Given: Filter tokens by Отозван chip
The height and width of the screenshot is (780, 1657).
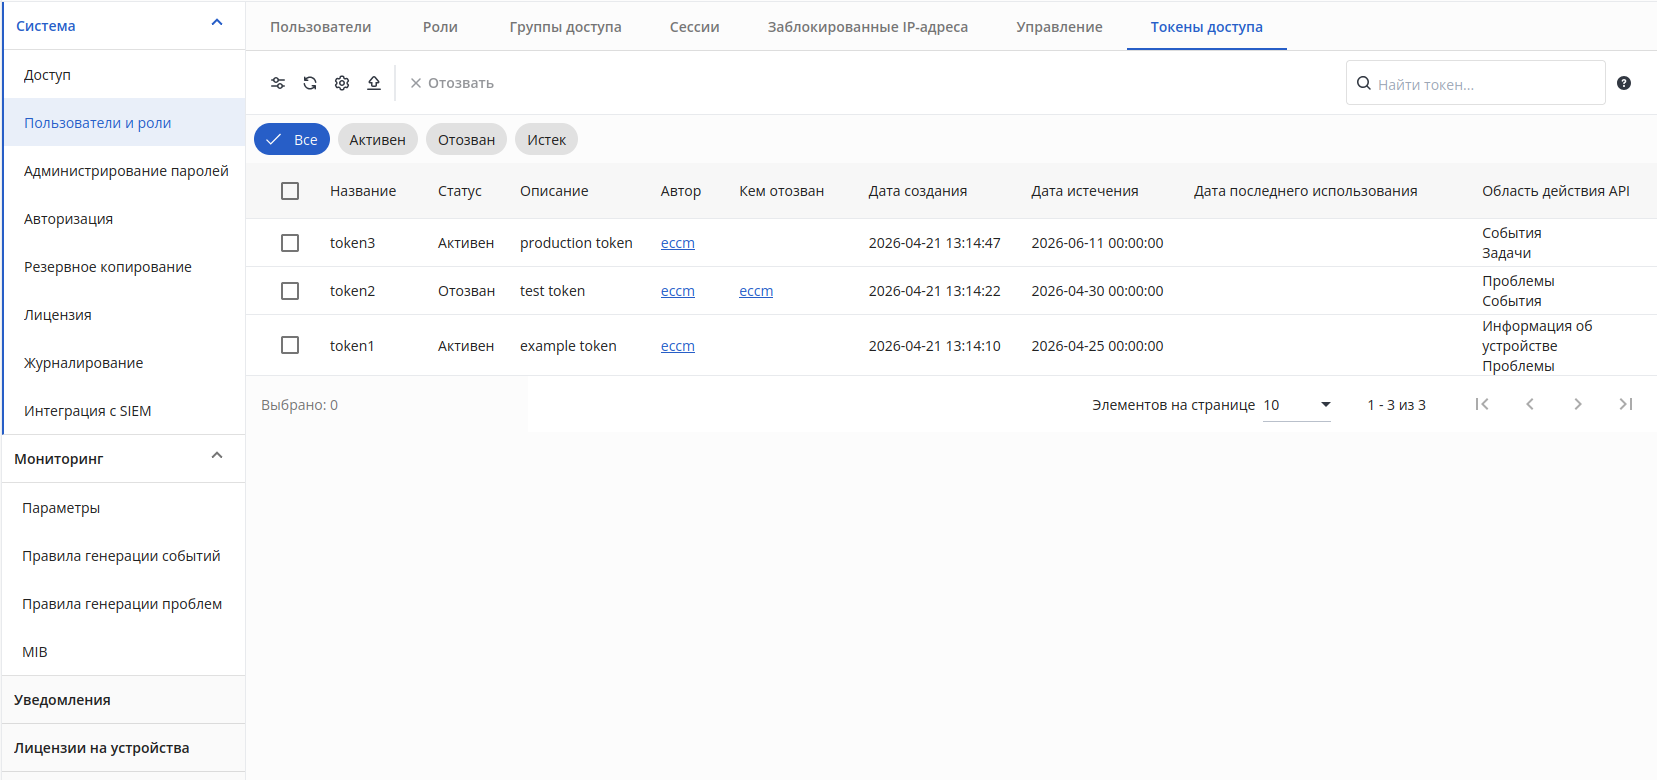Looking at the screenshot, I should (466, 140).
